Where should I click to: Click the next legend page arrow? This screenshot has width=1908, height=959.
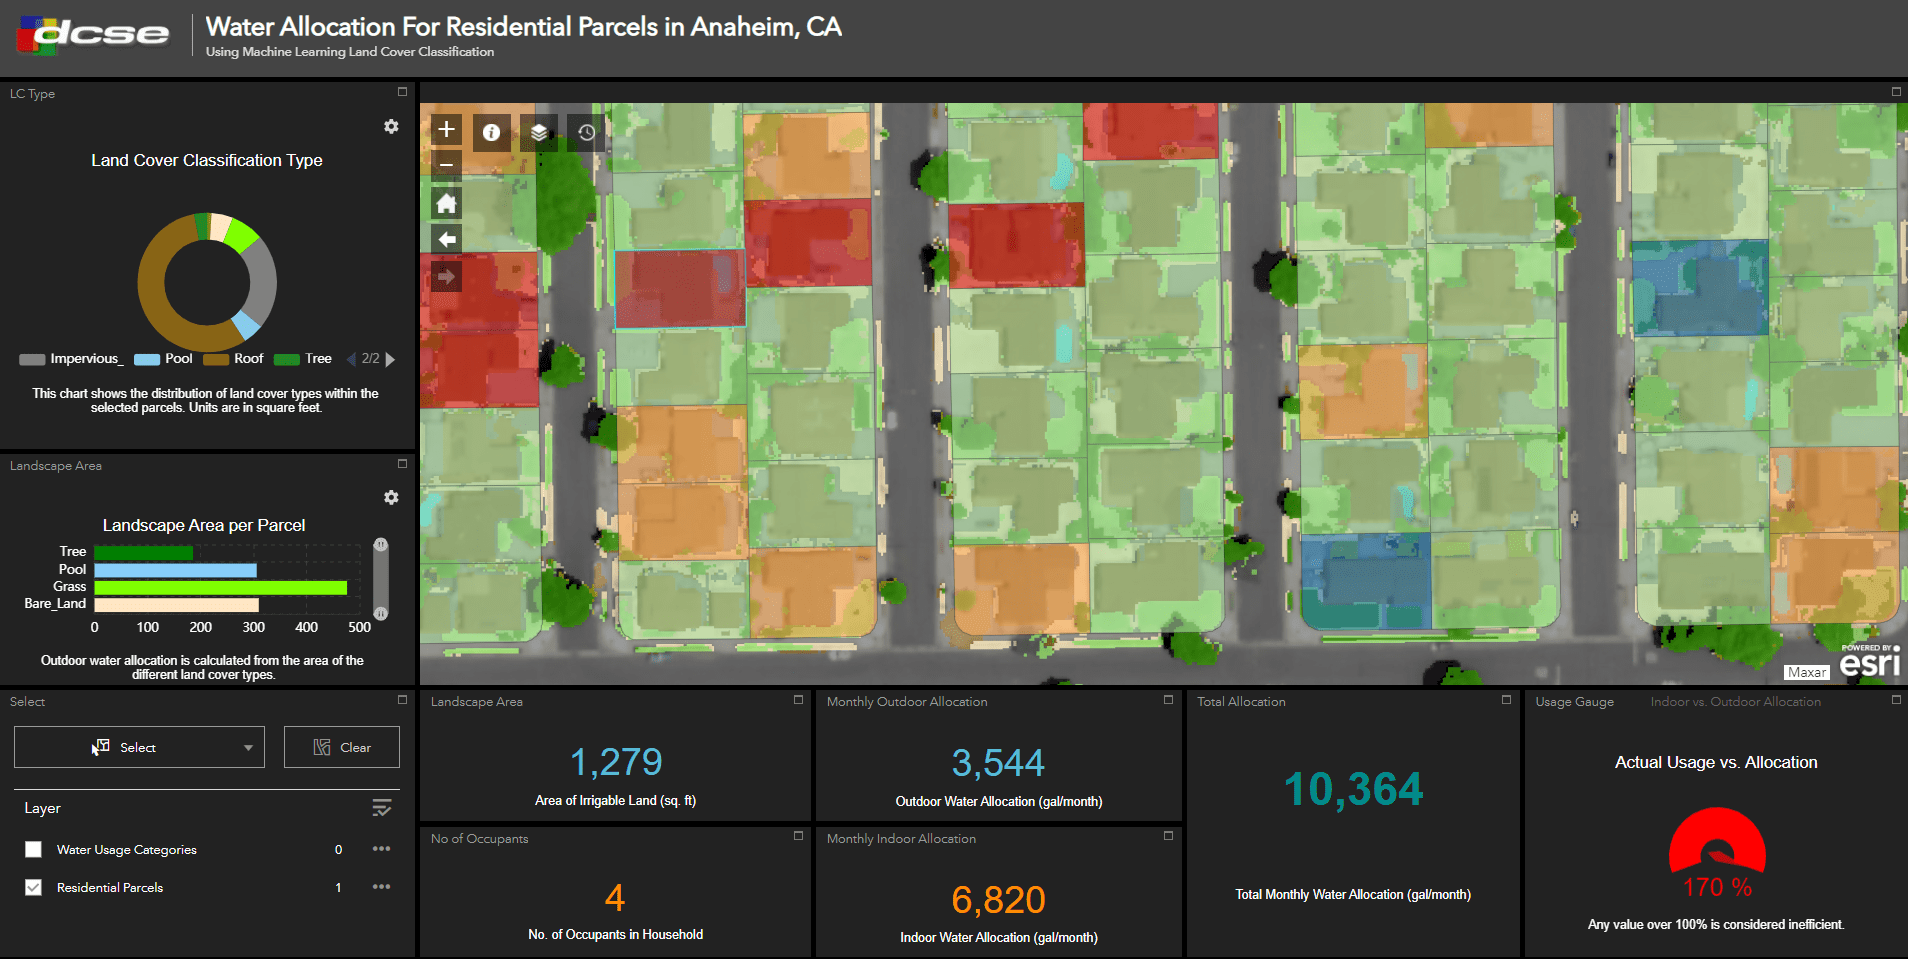[x=388, y=358]
